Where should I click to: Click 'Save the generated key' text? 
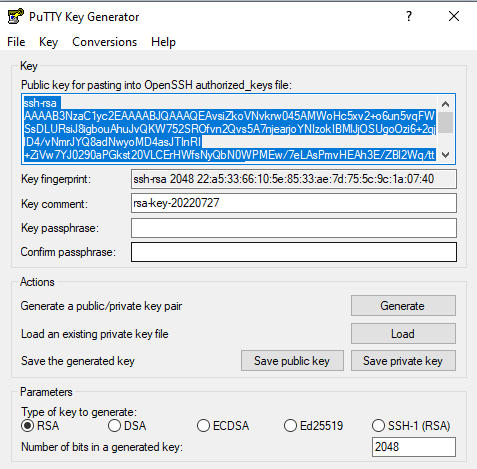tap(78, 361)
